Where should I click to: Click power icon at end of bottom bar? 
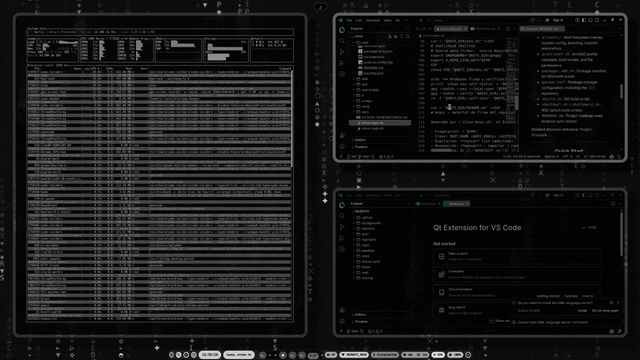pyautogui.click(x=468, y=355)
